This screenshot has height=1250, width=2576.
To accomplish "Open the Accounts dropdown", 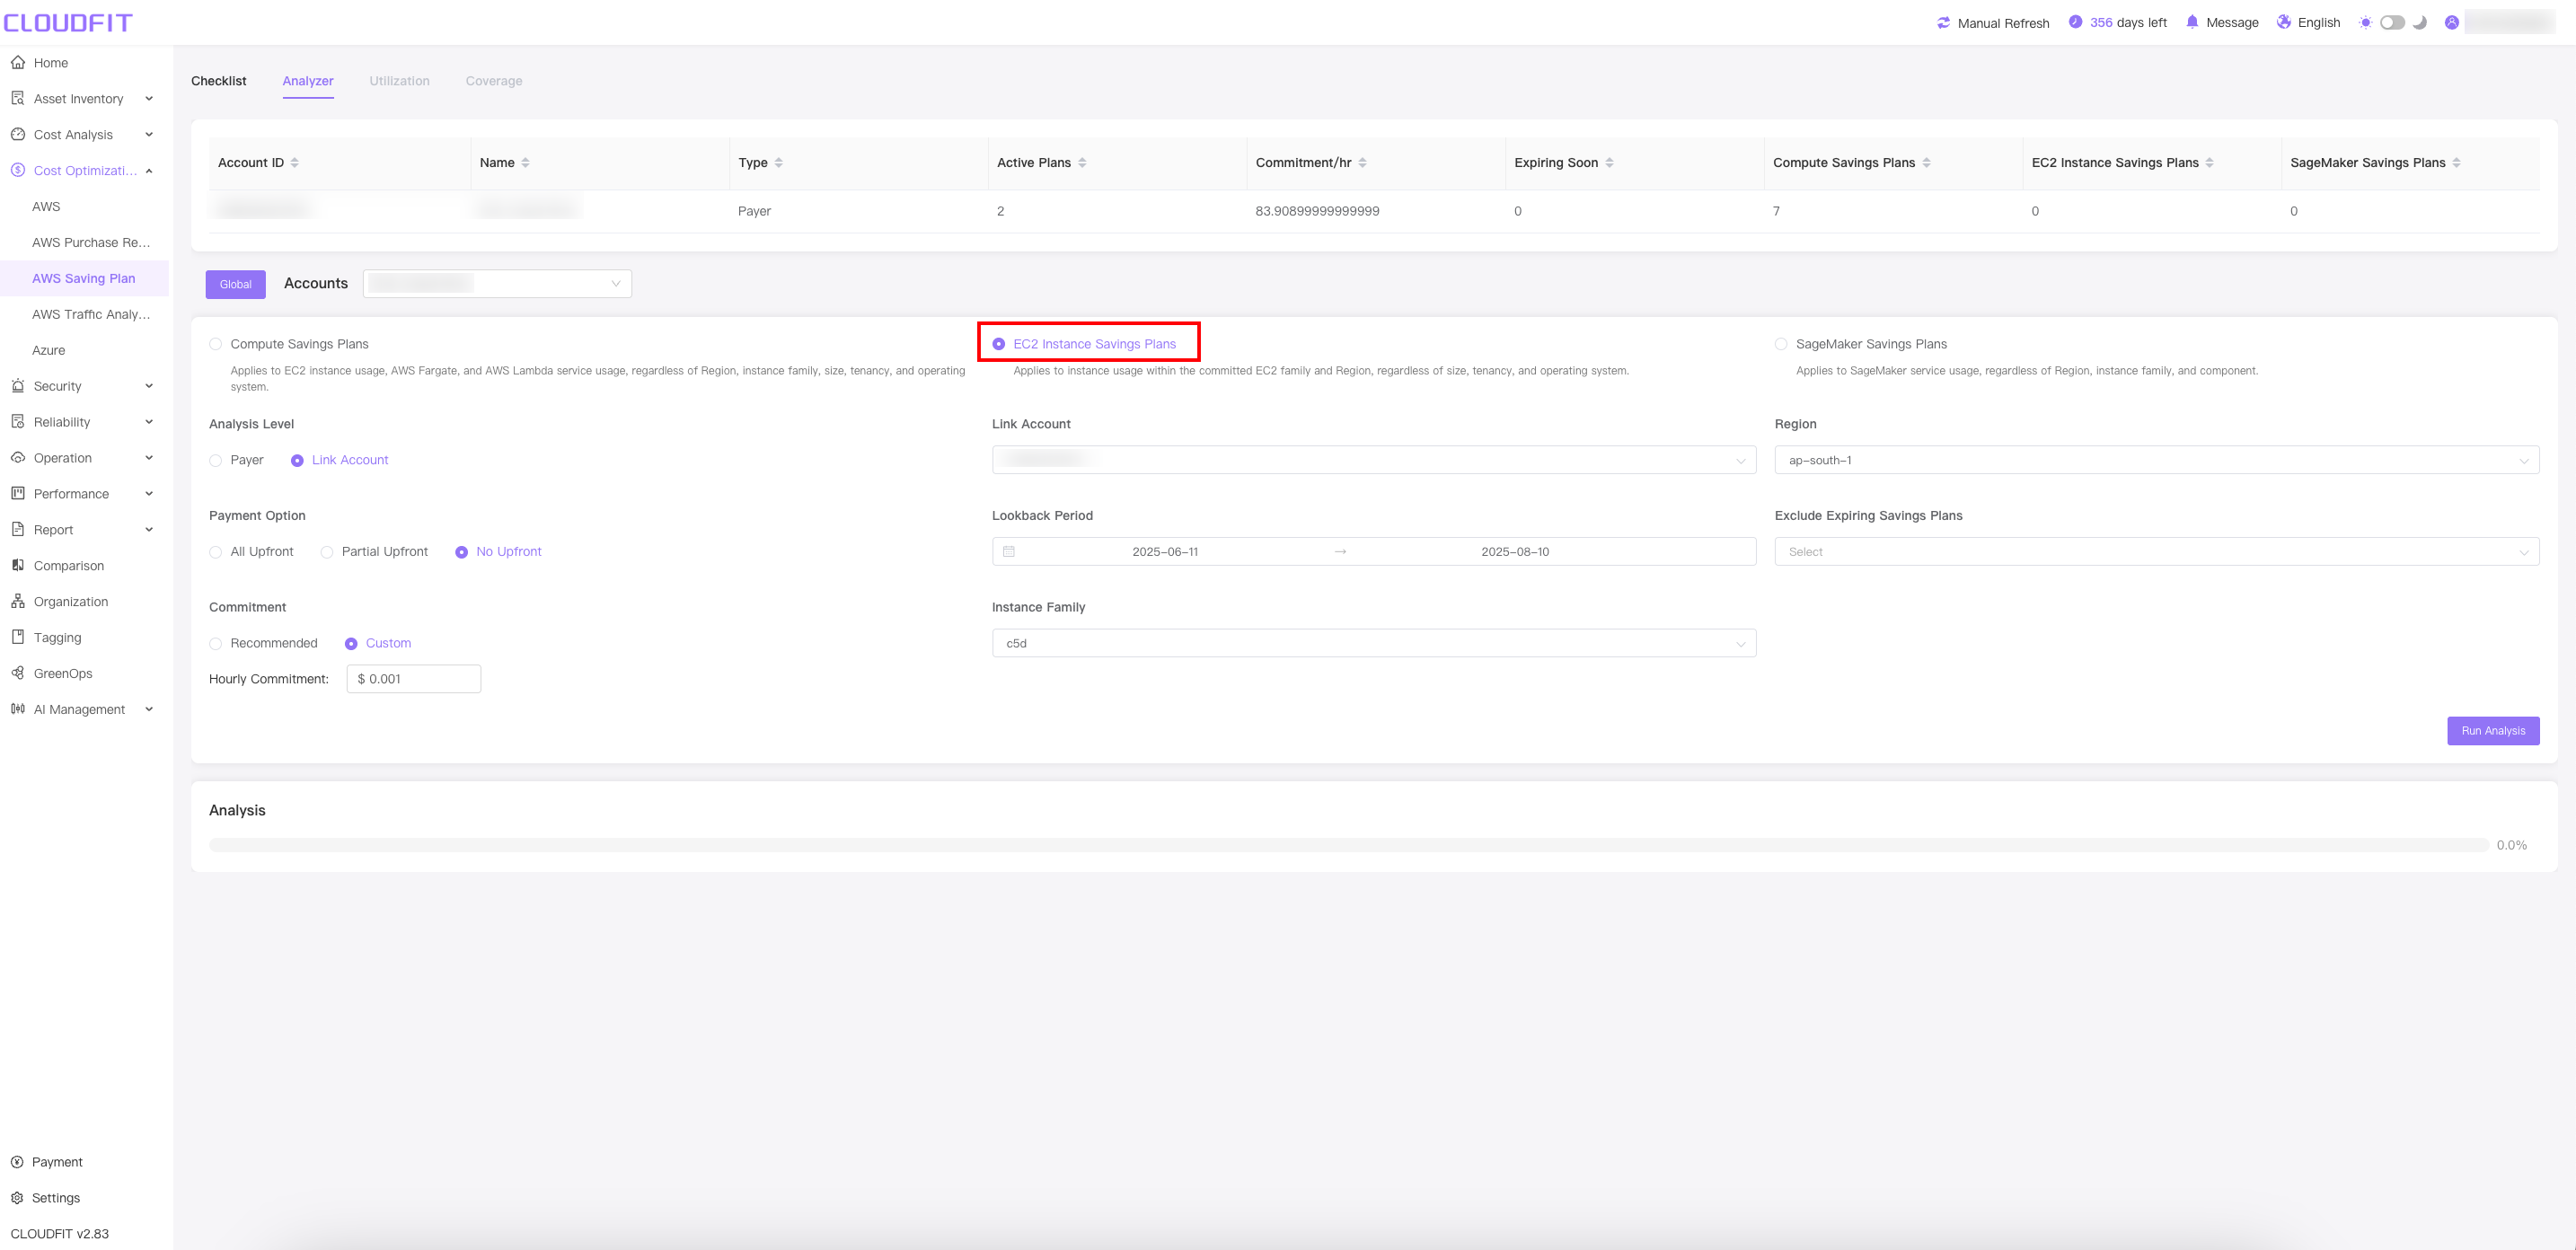I will pos(497,284).
